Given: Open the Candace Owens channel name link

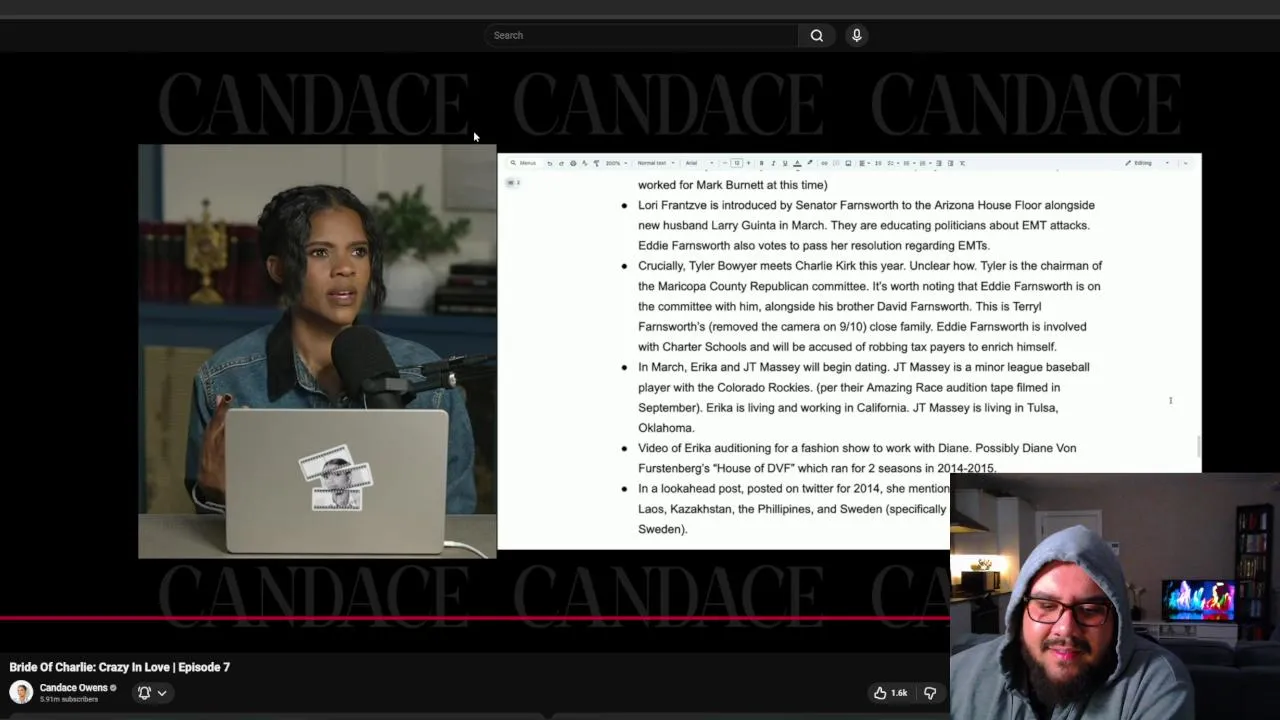Looking at the screenshot, I should click(74, 688).
